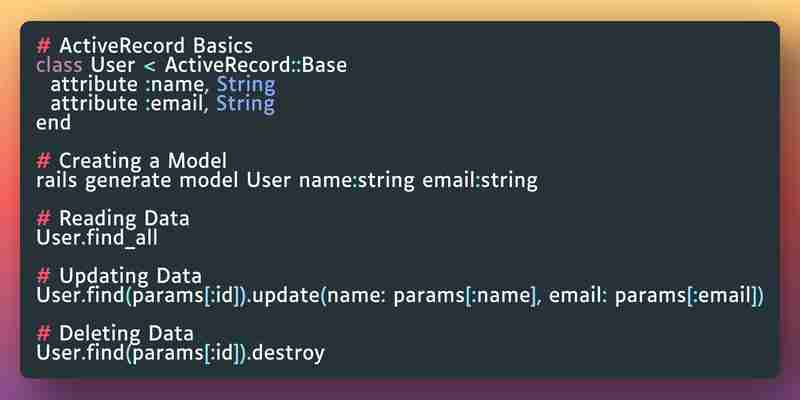Click '.update' in the updating line
Viewport: 800px width, 400px height.
(283, 296)
